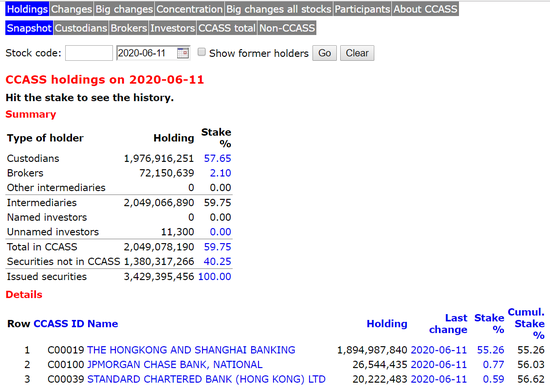Open the Non-CCASS sub-tab
Image resolution: width=550 pixels, height=388 pixels.
[x=287, y=28]
